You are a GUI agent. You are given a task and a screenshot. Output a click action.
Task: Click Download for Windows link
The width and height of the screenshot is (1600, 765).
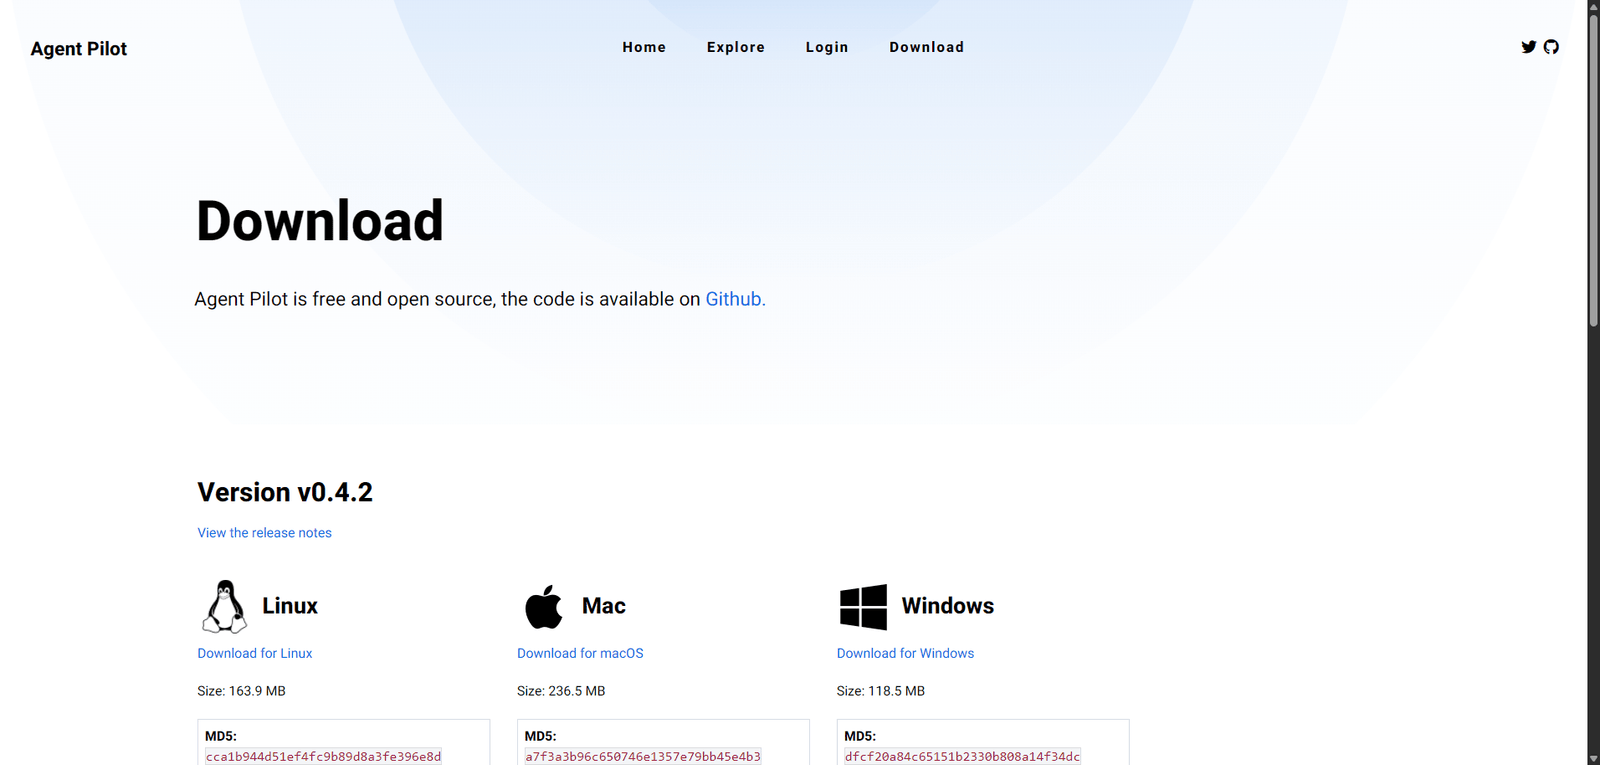pyautogui.click(x=905, y=653)
